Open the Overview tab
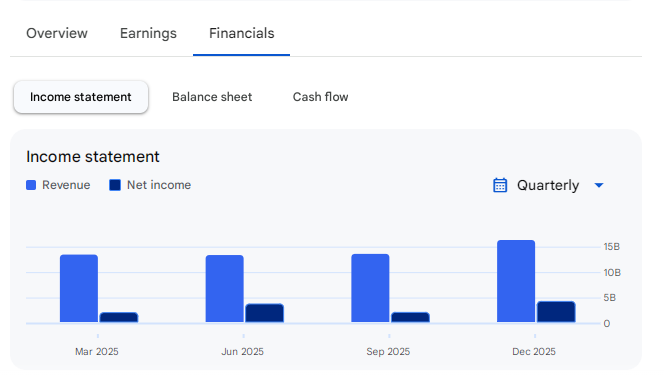This screenshot has width=664, height=376. pyautogui.click(x=57, y=33)
